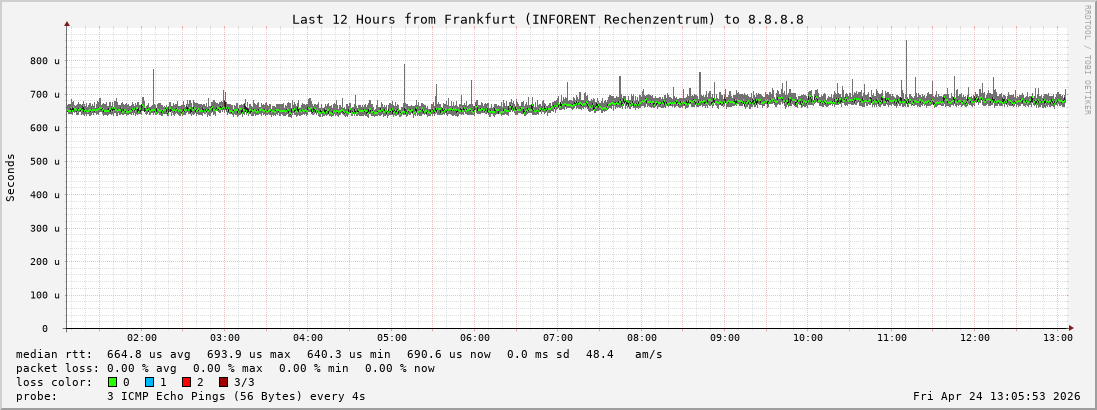The width and height of the screenshot is (1097, 410).
Task: Click the green loss color swatch for 0
Action: [112, 382]
